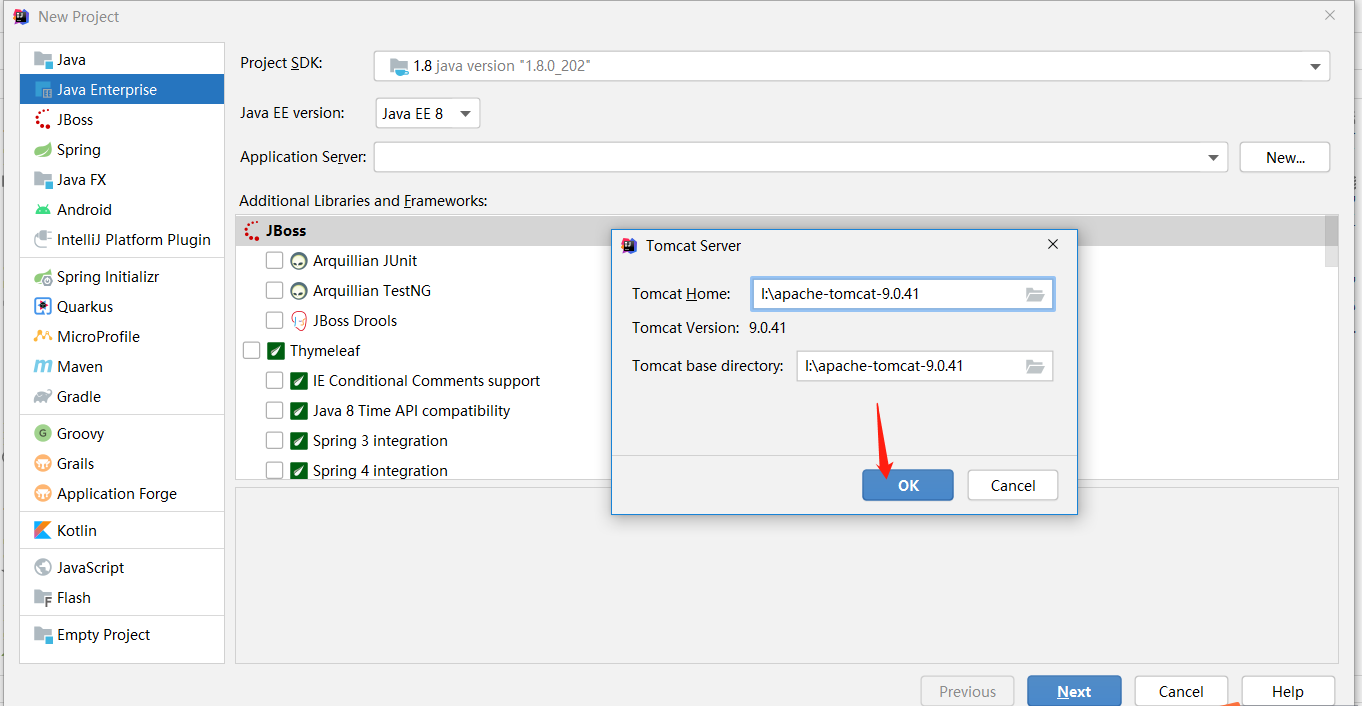
Task: Select the Java project type icon
Action: tap(43, 60)
